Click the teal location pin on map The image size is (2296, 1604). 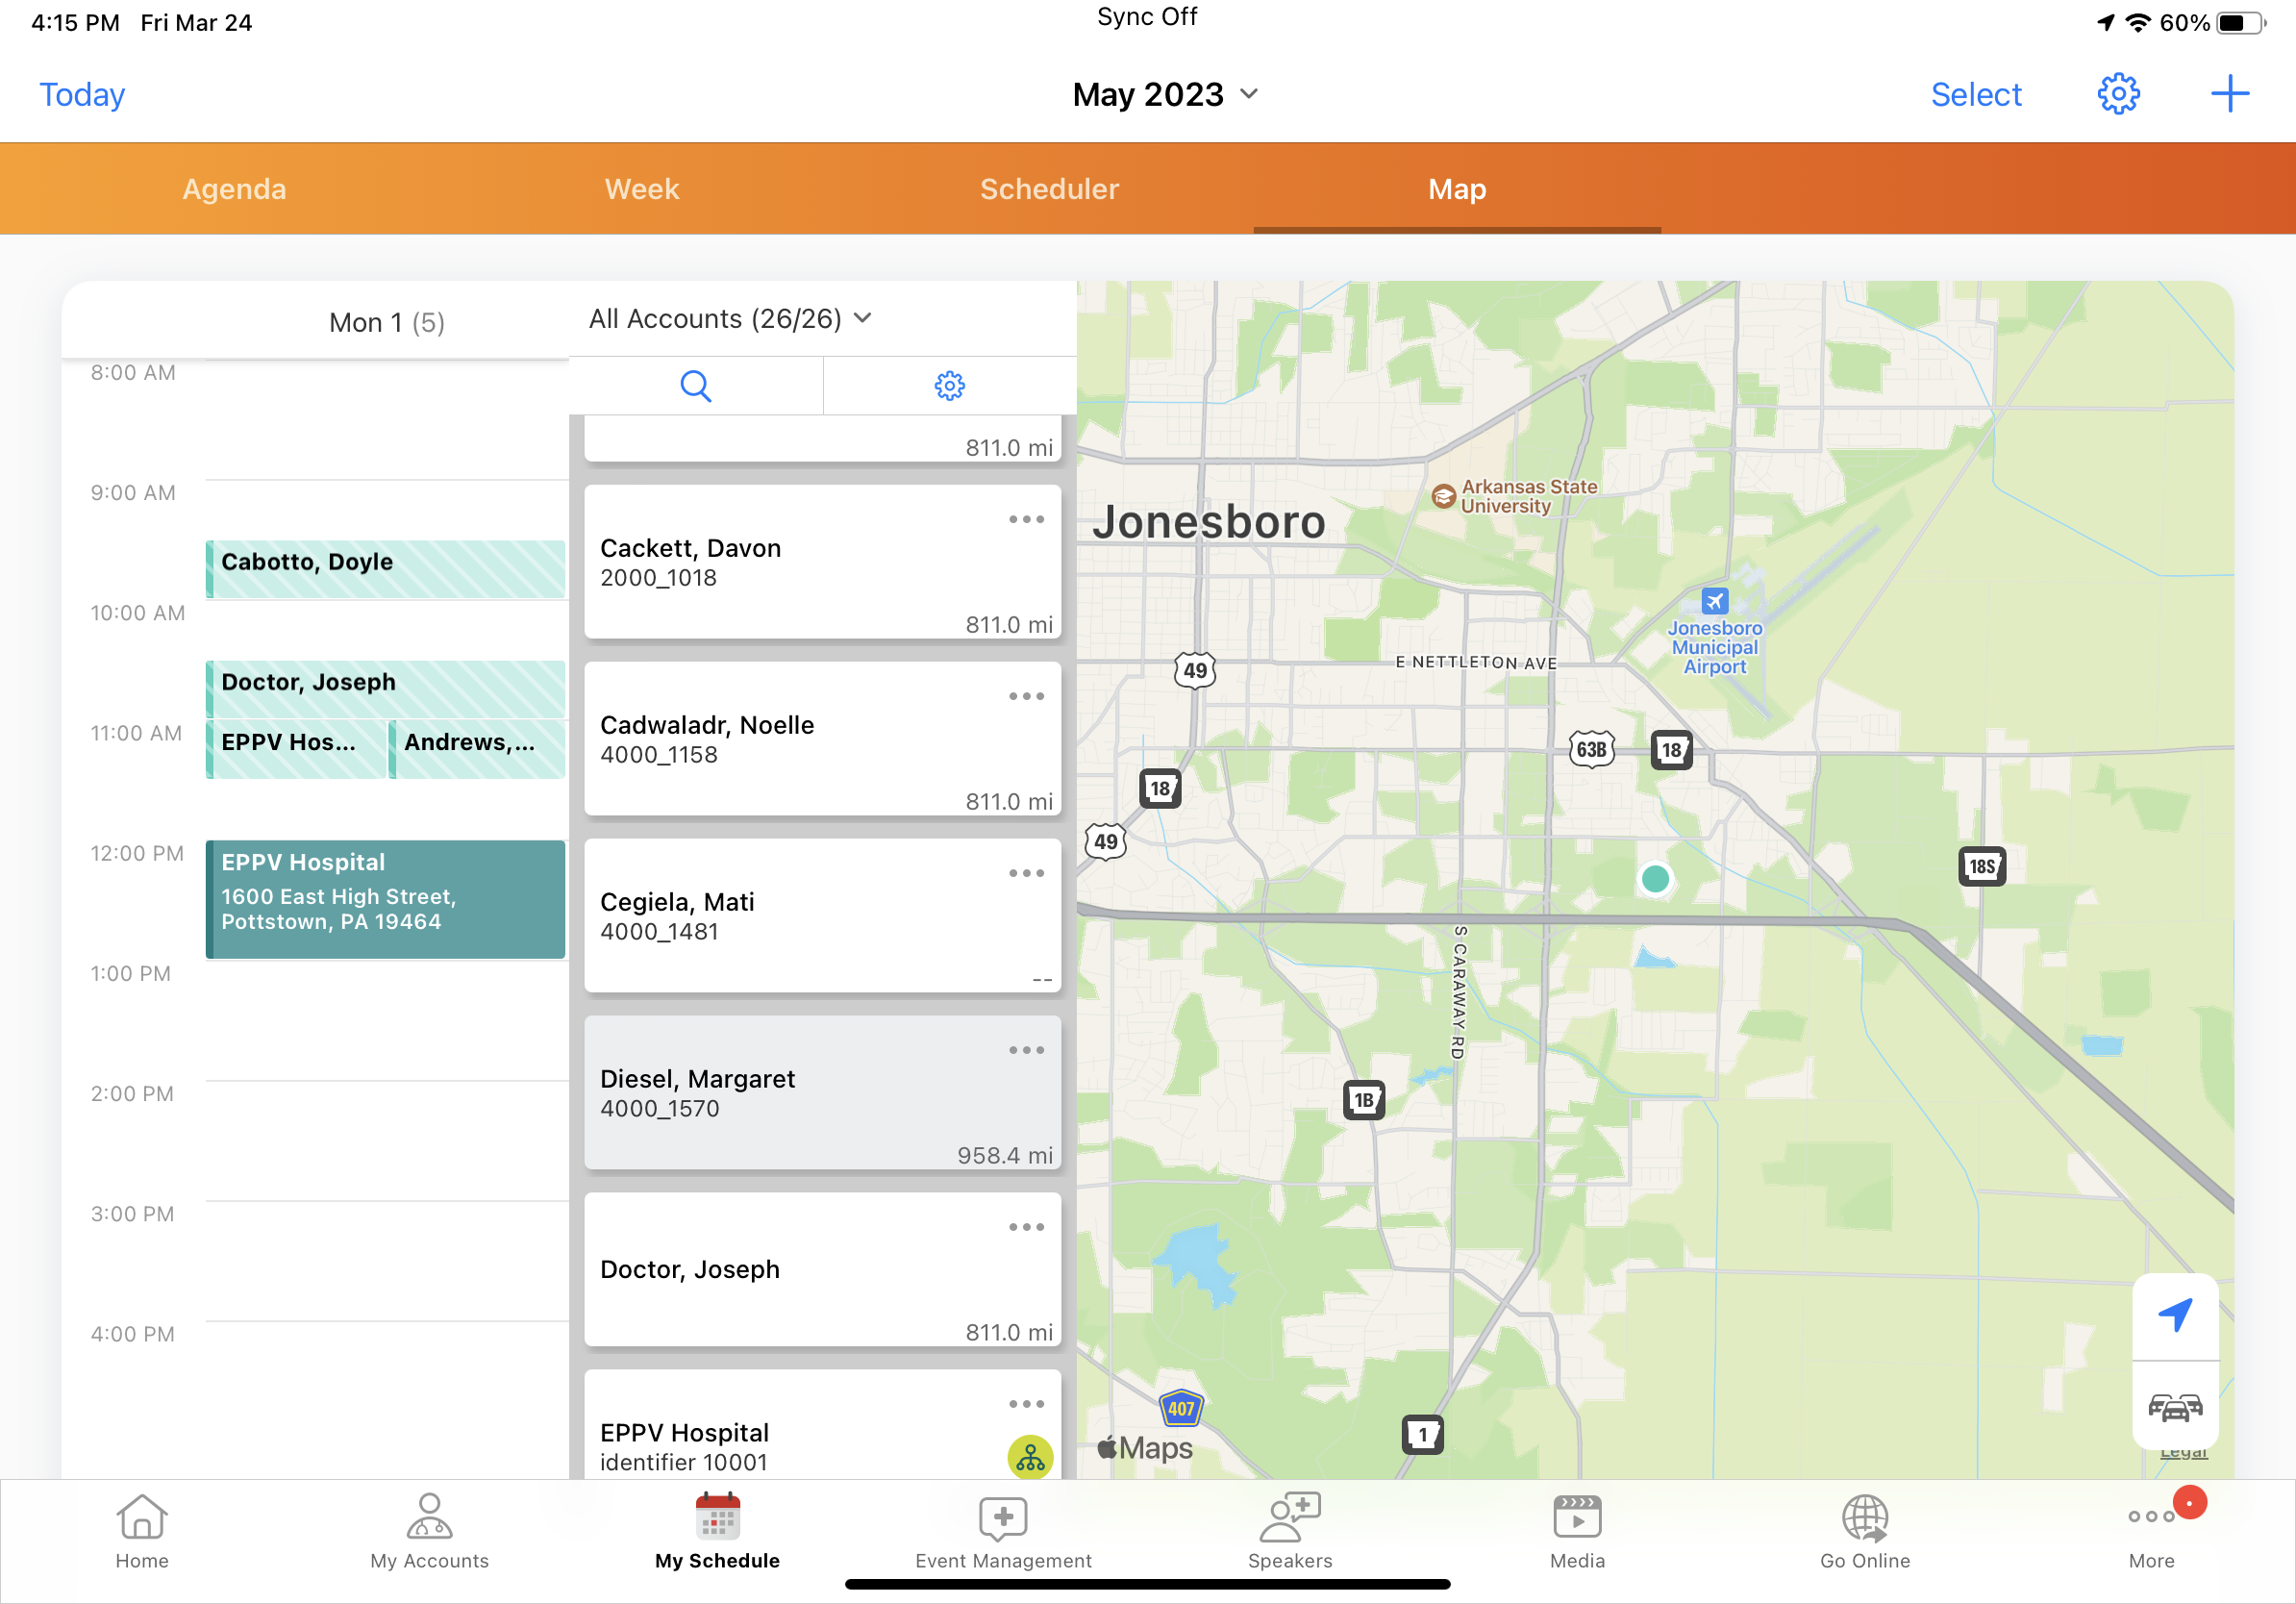coord(1655,878)
